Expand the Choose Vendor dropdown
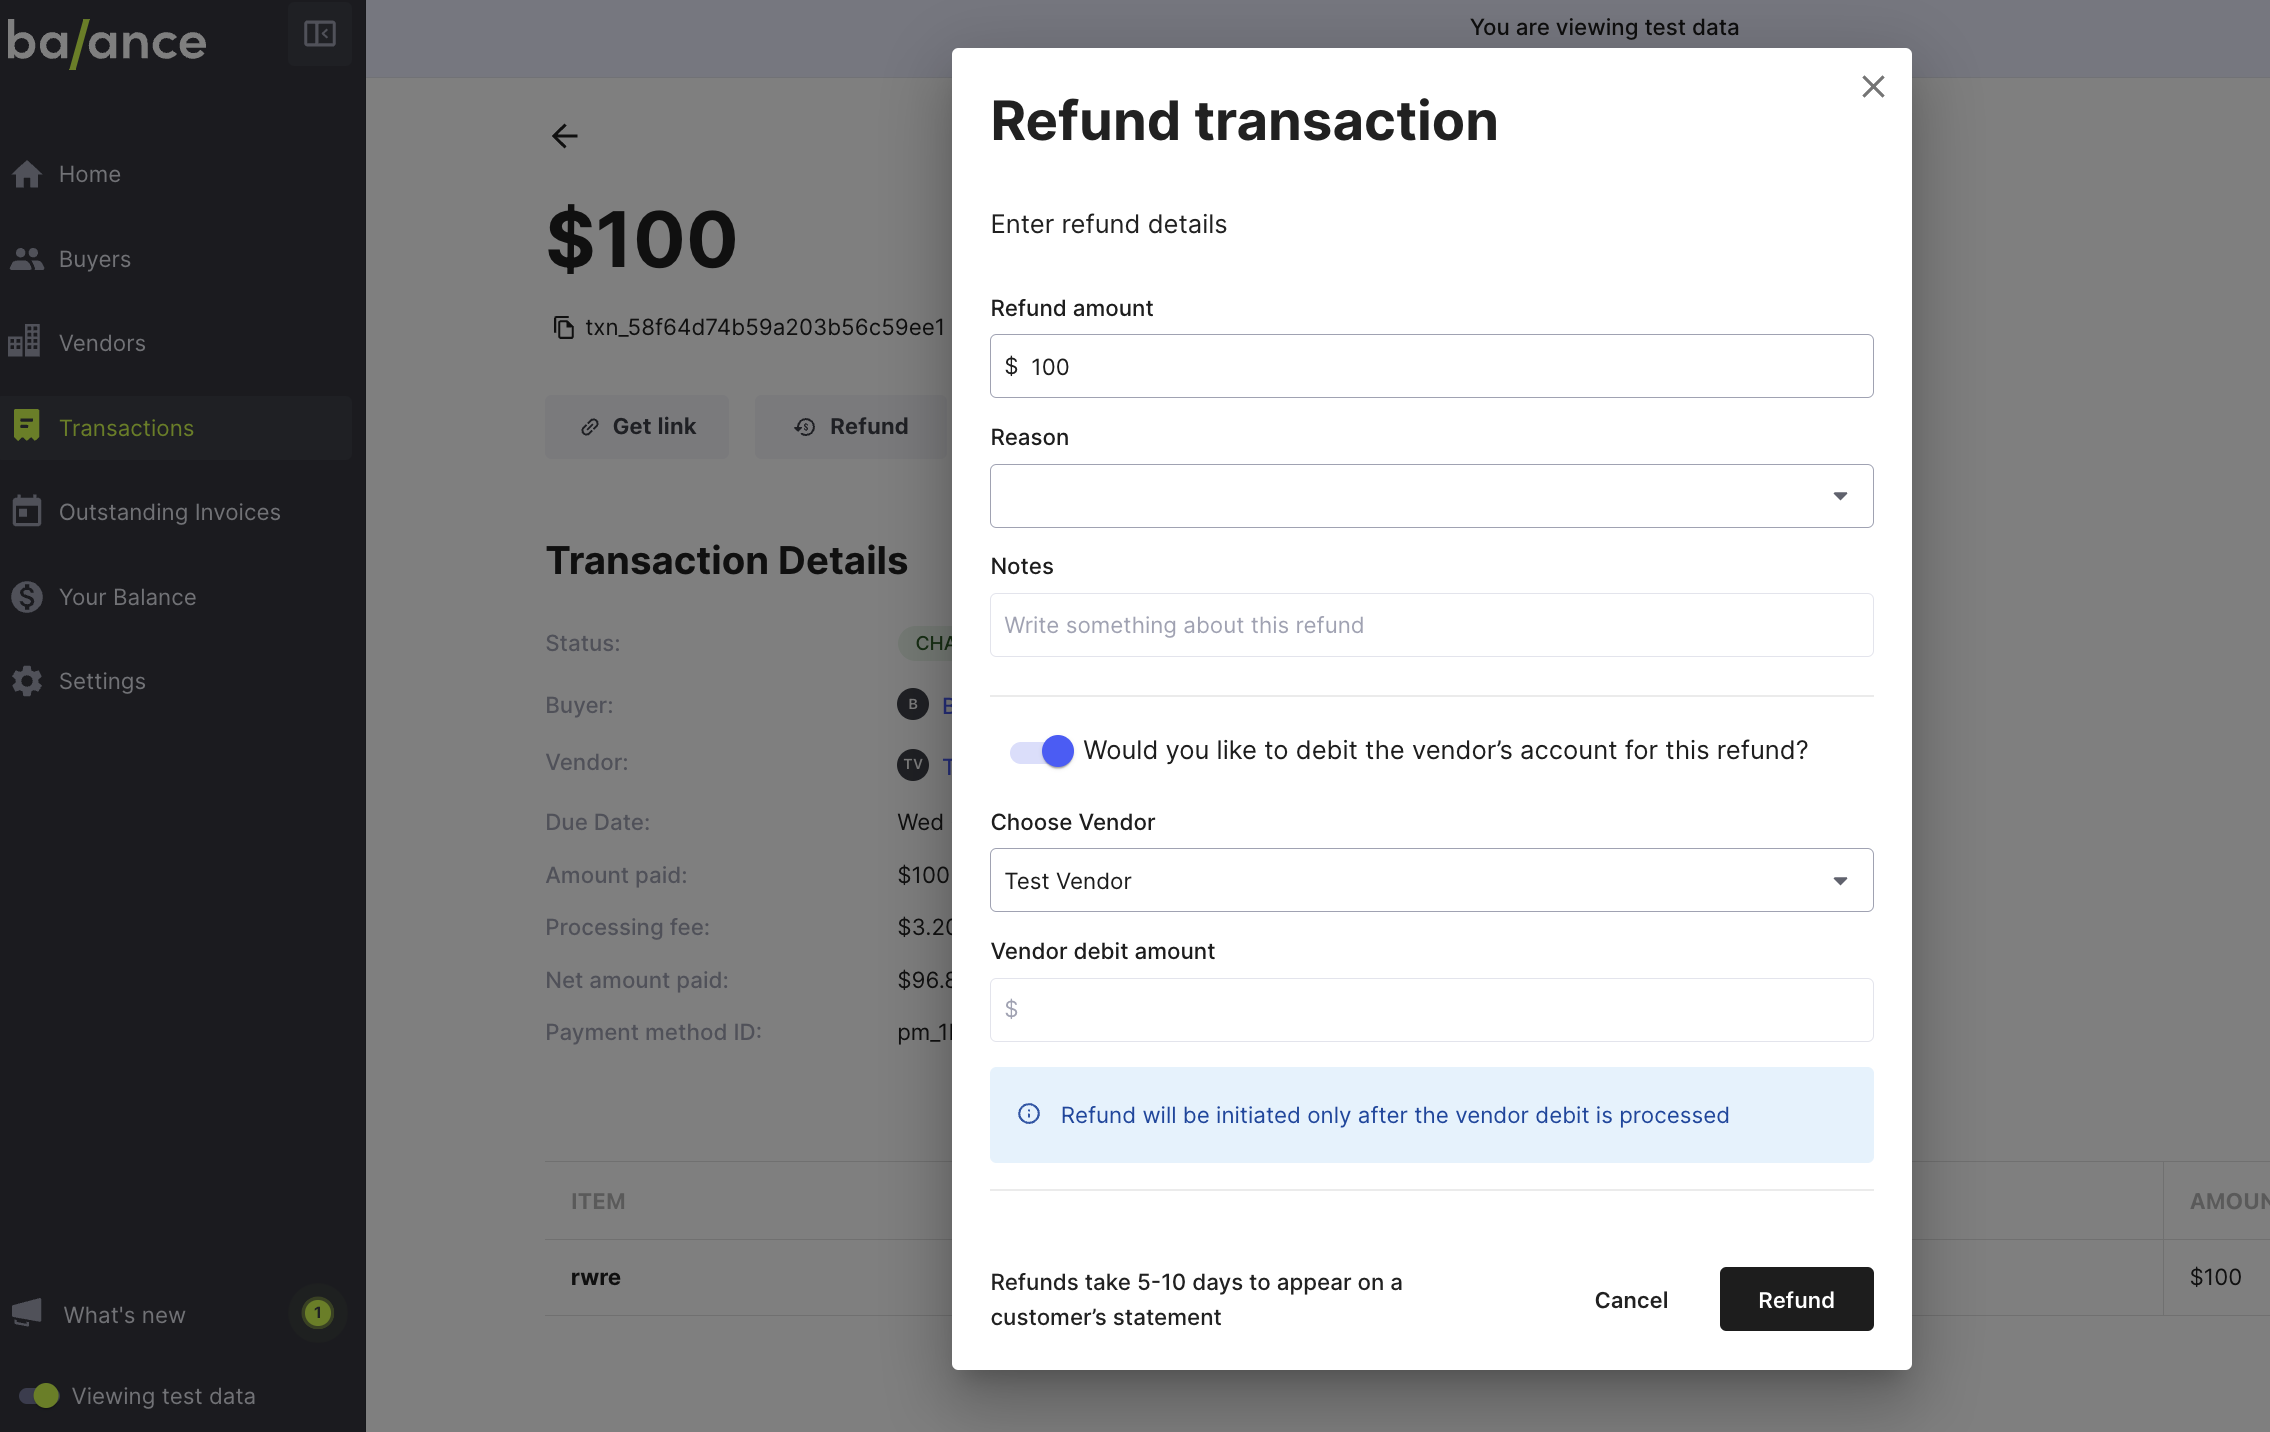2270x1432 pixels. [x=1431, y=880]
